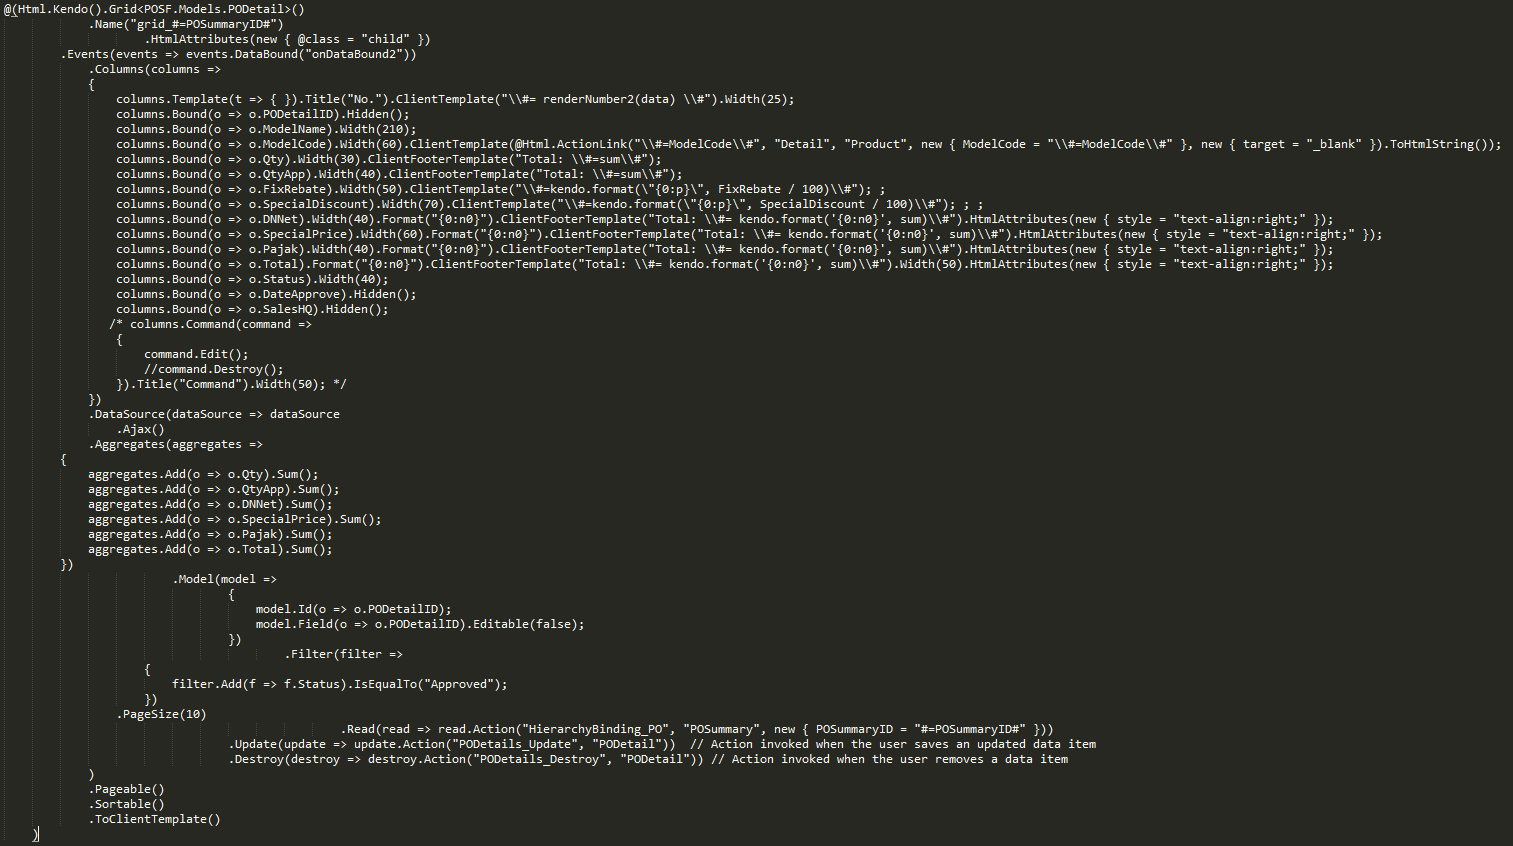
Task: Place cursor on the .Sortable() line
Action: pyautogui.click(x=126, y=804)
